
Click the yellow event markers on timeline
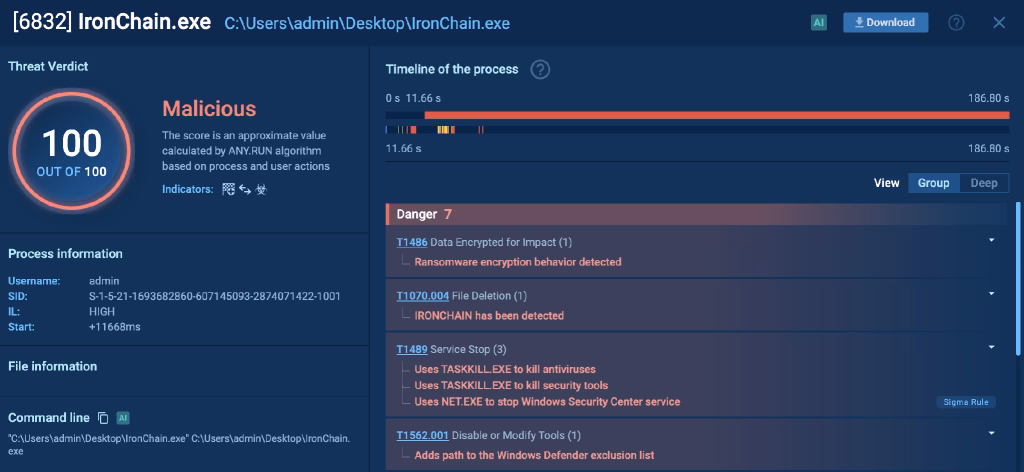[x=445, y=130]
